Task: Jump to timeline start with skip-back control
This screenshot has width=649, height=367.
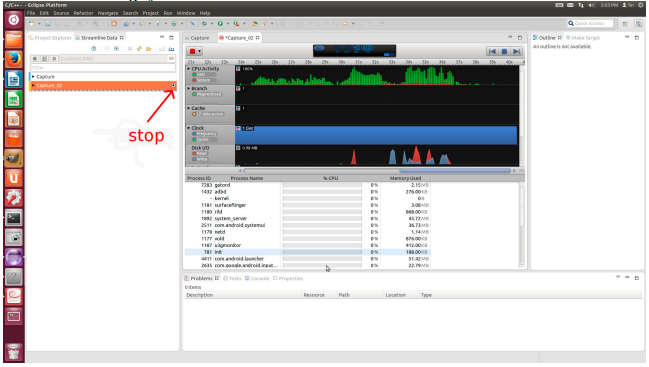Action: click(492, 51)
